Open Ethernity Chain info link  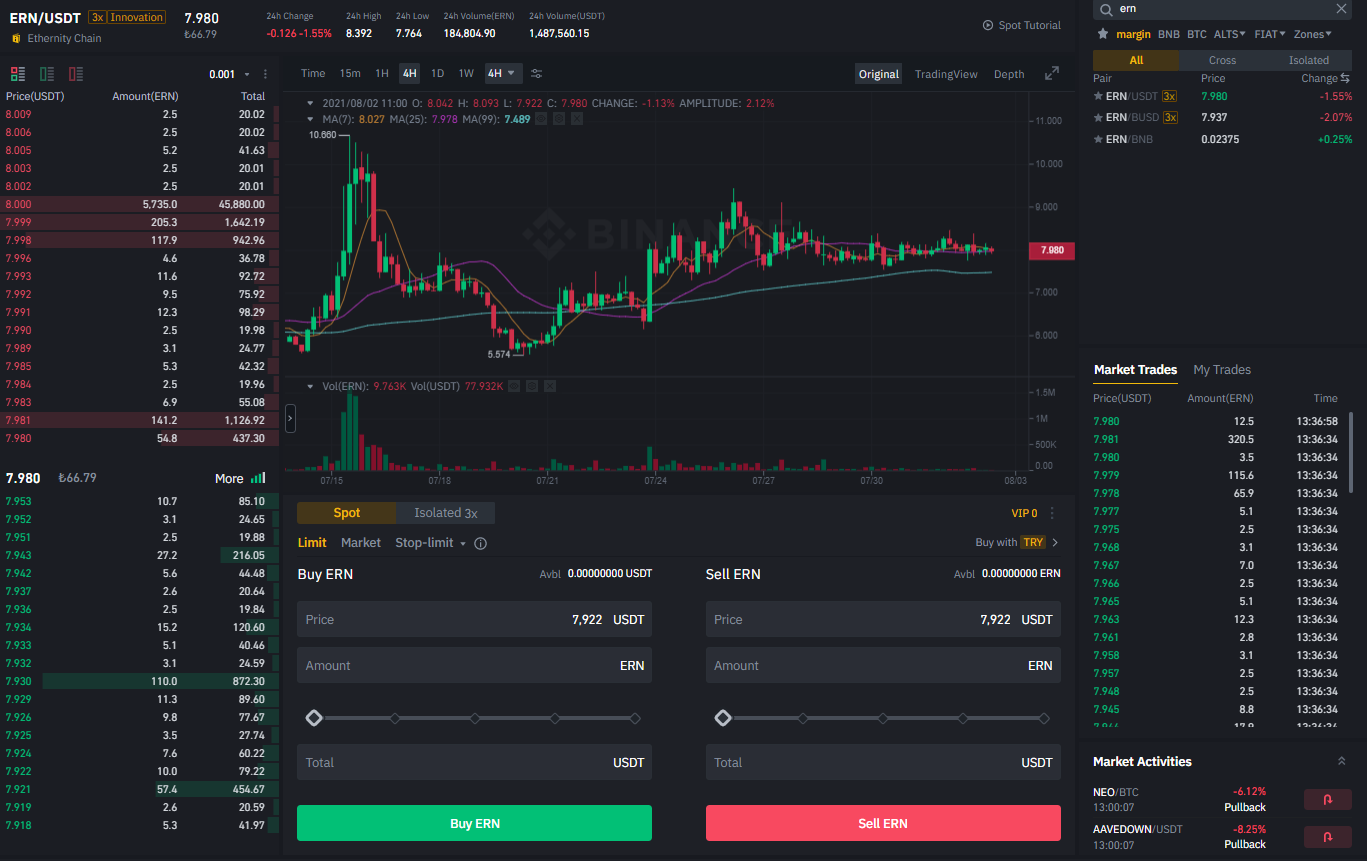click(64, 38)
